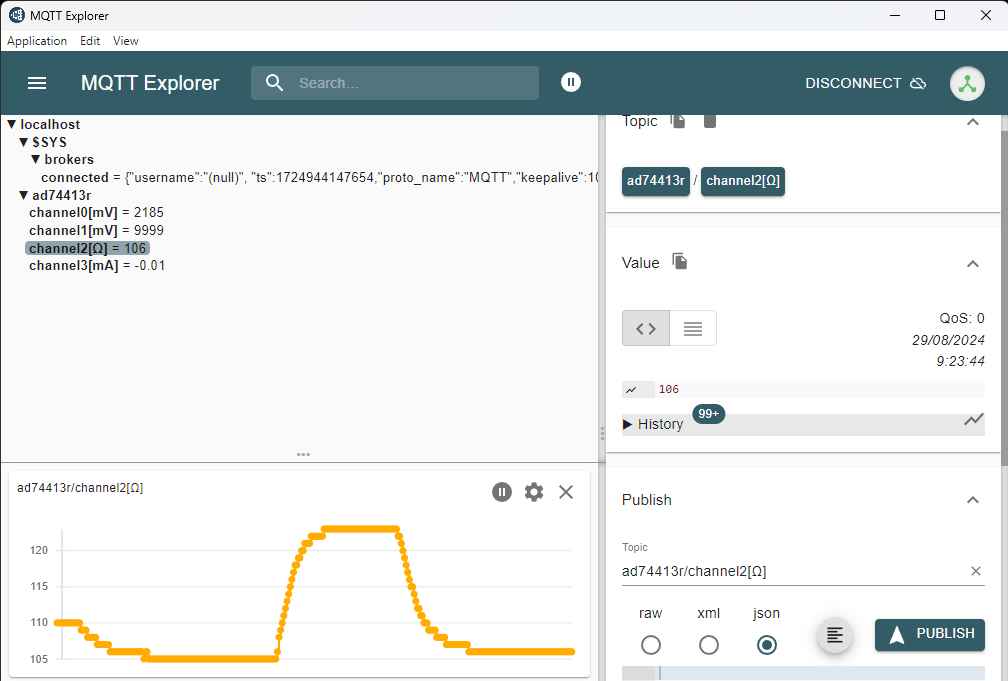Click the channel2[Ω] topic breadcrumb chip
The width and height of the screenshot is (1008, 681).
pos(742,181)
